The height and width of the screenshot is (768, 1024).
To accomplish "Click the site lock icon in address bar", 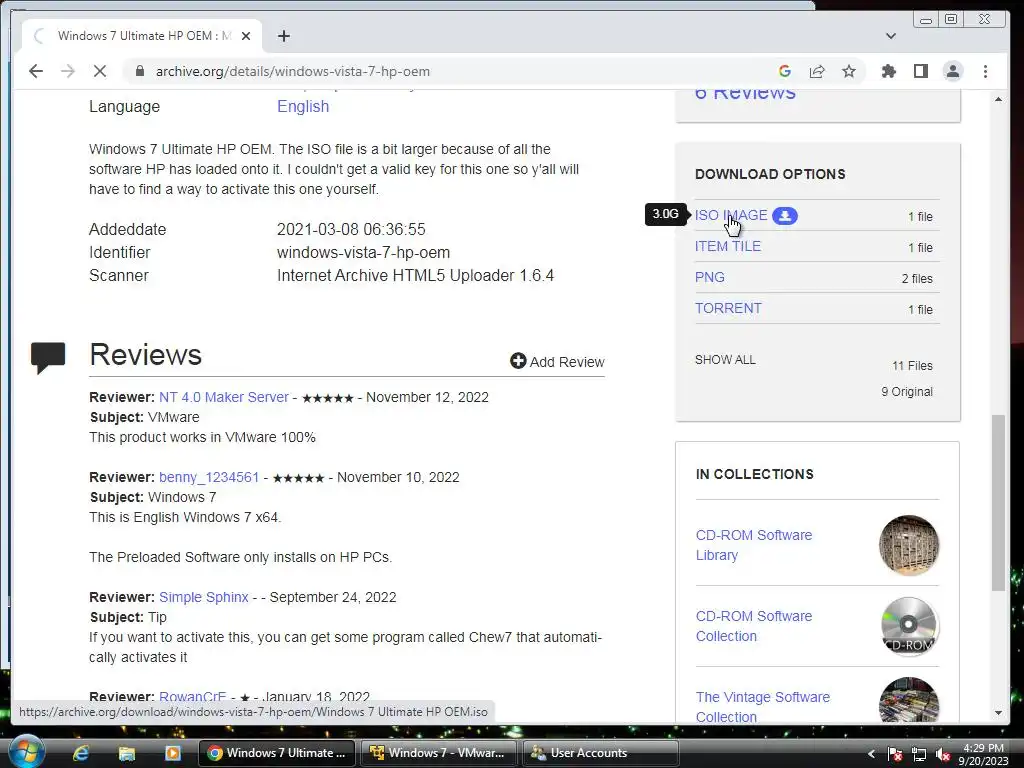I will pyautogui.click(x=139, y=71).
